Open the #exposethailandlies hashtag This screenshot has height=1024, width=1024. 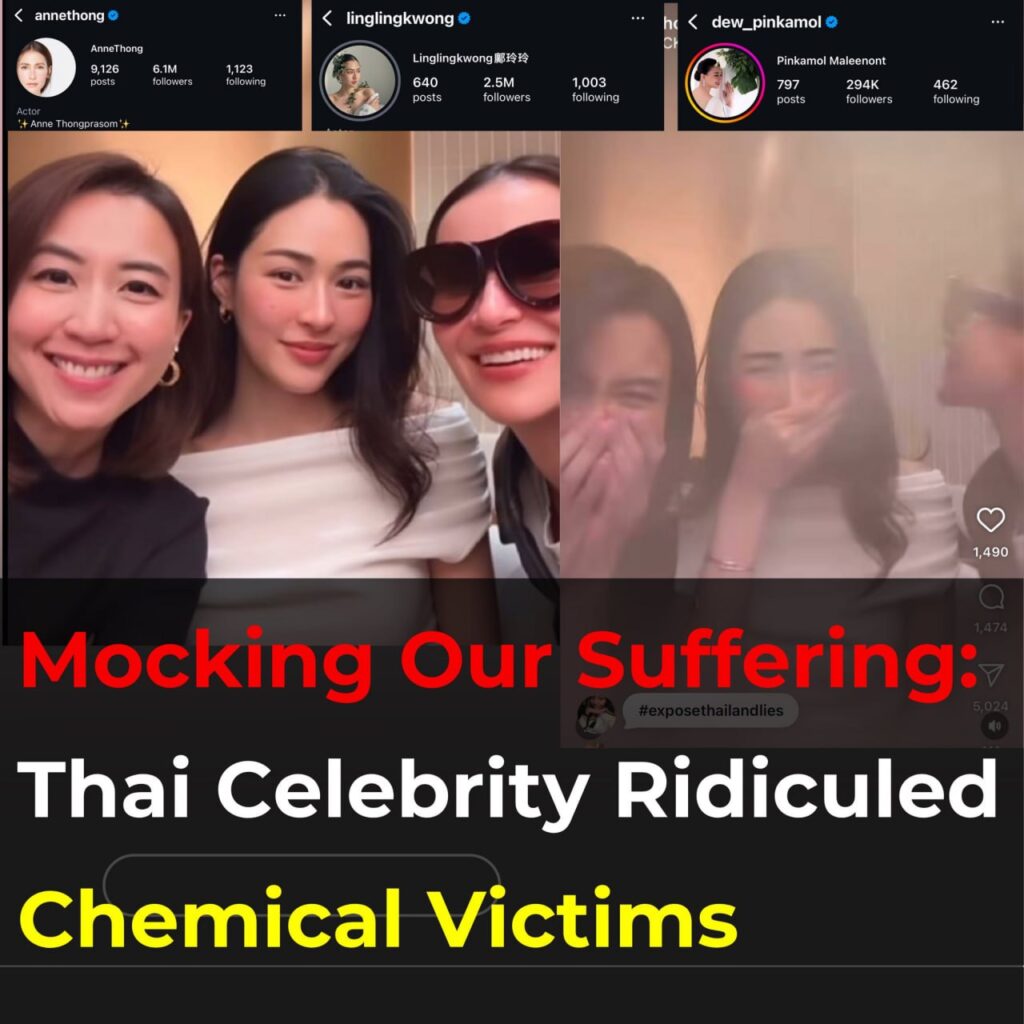(711, 711)
